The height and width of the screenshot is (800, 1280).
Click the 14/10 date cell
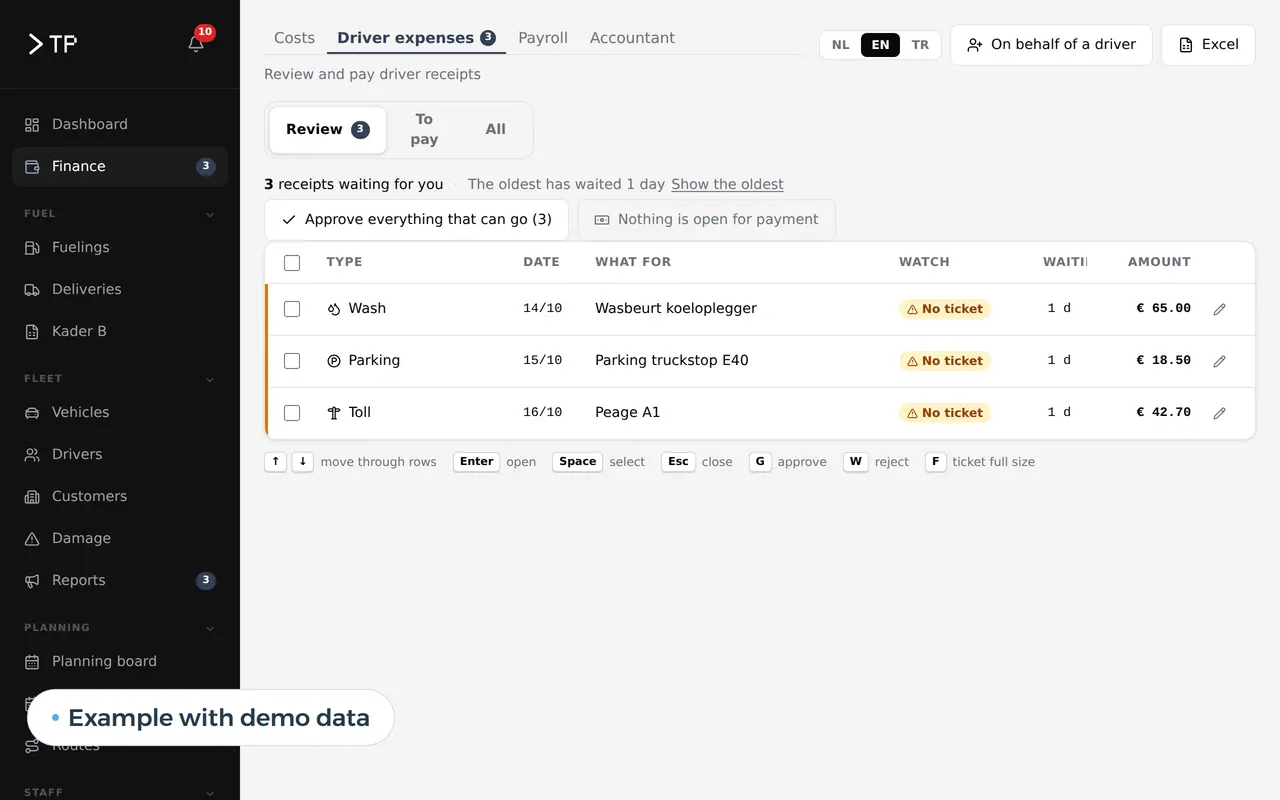coord(543,309)
